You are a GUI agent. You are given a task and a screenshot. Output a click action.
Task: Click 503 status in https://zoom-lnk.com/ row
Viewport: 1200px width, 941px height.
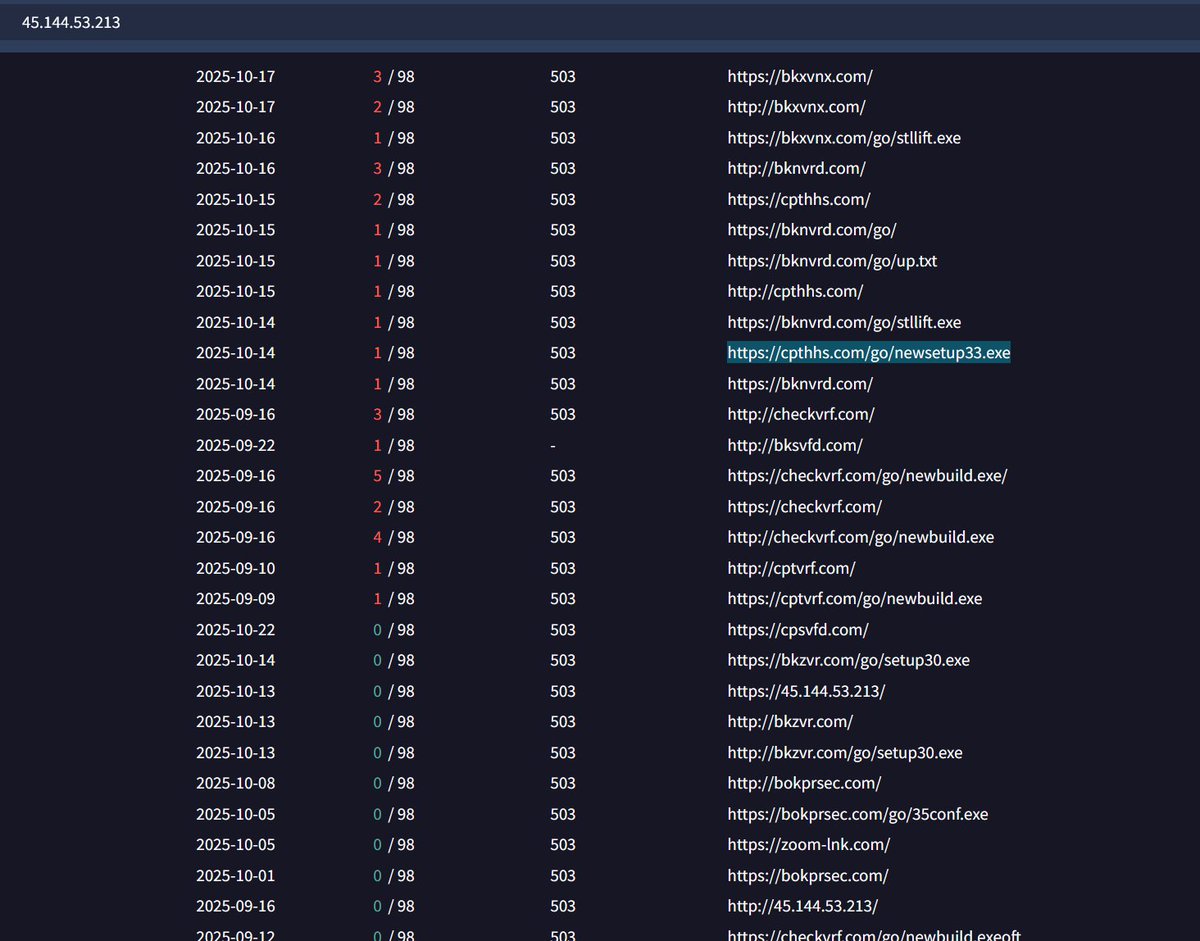click(x=563, y=845)
